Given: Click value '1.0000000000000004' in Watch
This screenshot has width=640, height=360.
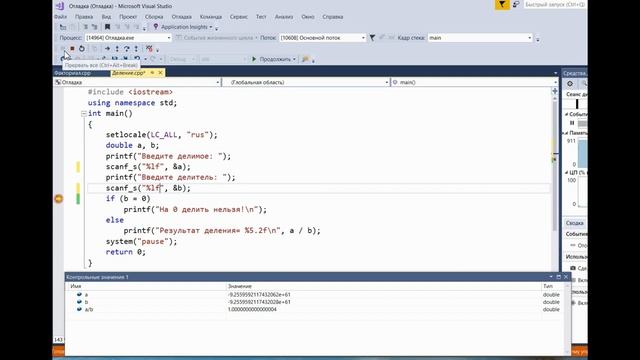Looking at the screenshot, I should point(252,309).
